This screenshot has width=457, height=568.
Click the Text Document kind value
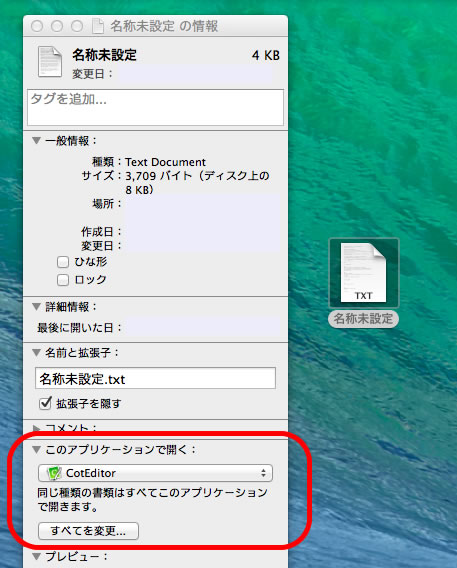tap(165, 162)
